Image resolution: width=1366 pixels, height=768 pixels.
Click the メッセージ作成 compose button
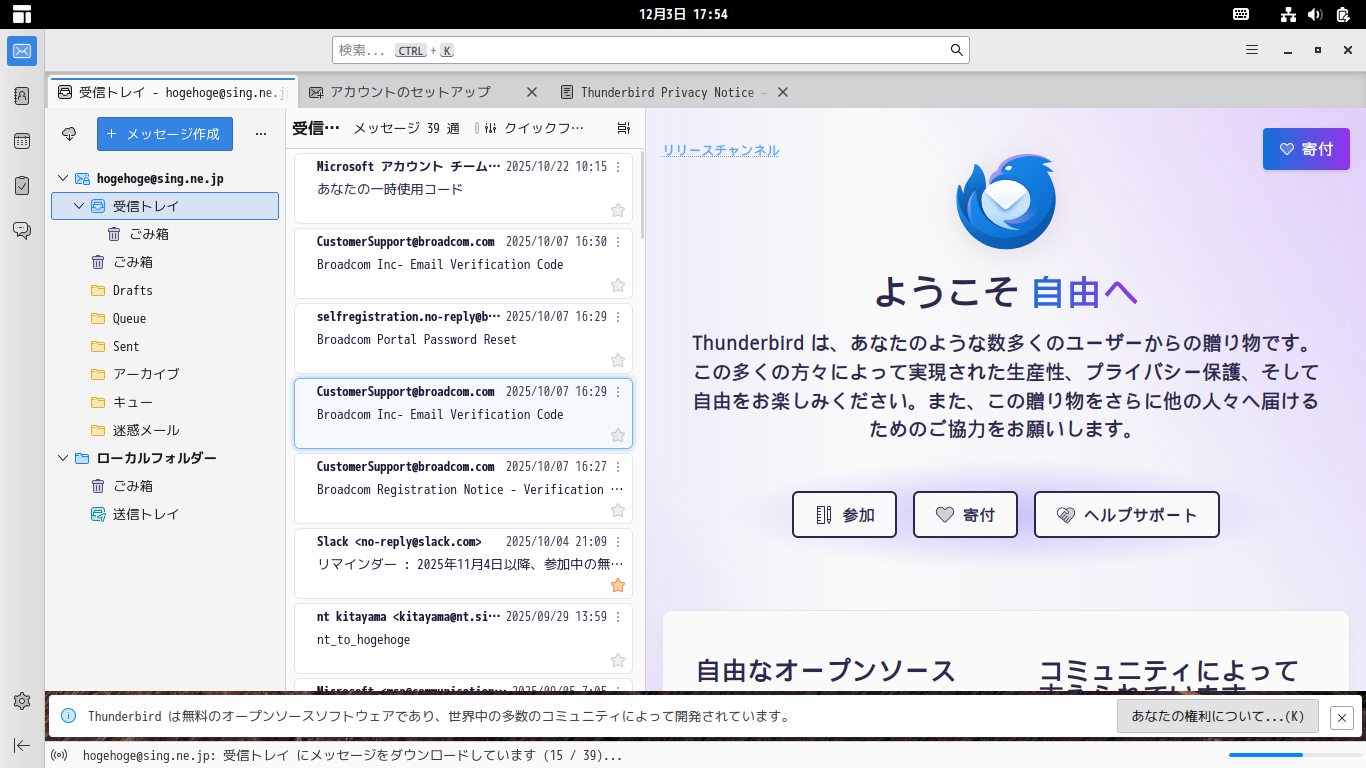point(164,134)
